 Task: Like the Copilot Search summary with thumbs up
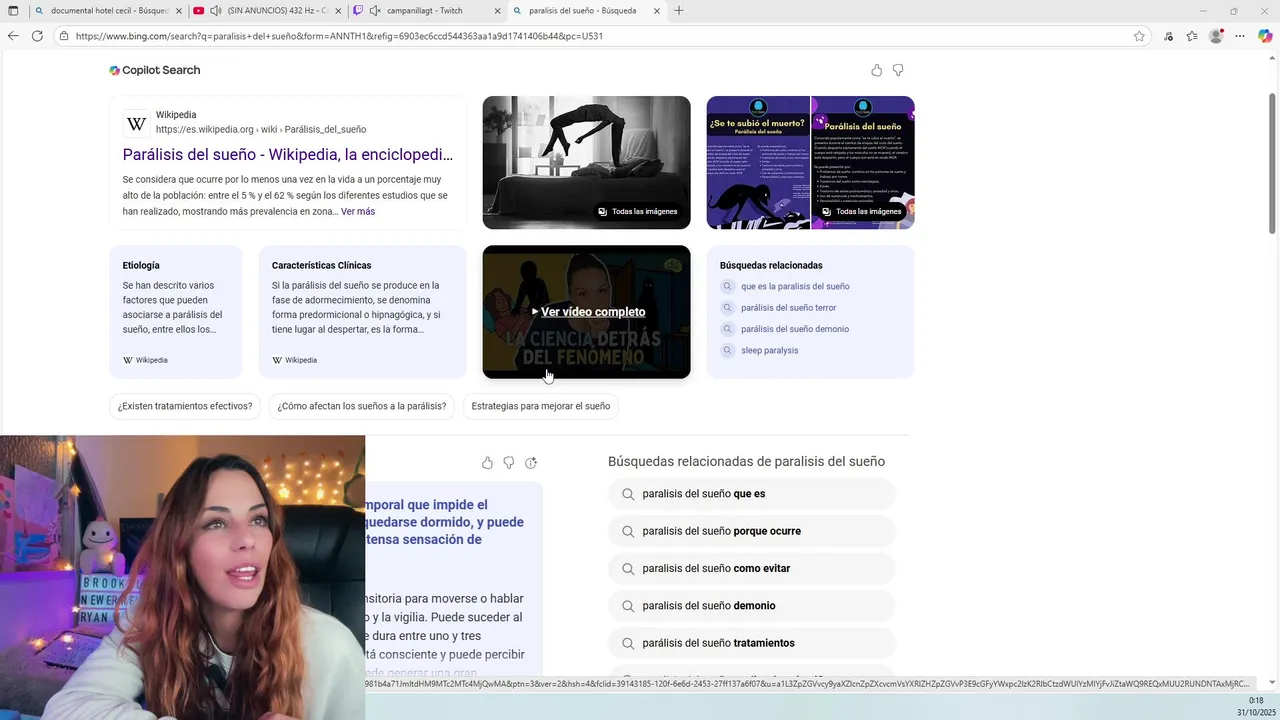pos(876,70)
